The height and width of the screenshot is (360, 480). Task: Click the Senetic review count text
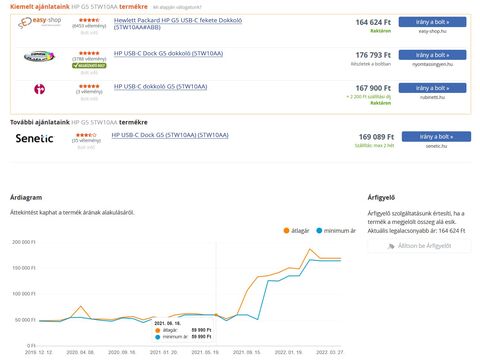86,141
